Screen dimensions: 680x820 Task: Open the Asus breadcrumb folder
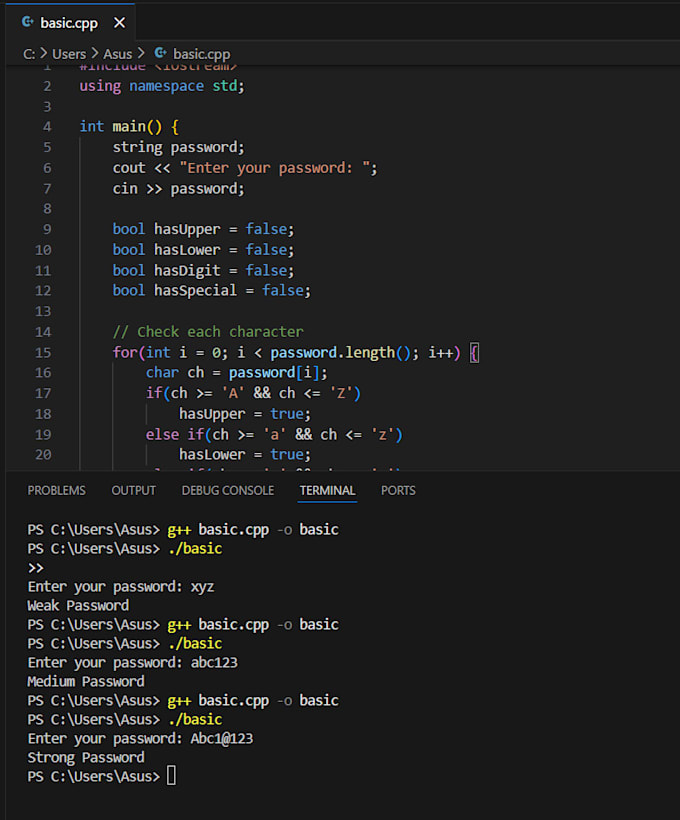(x=118, y=54)
